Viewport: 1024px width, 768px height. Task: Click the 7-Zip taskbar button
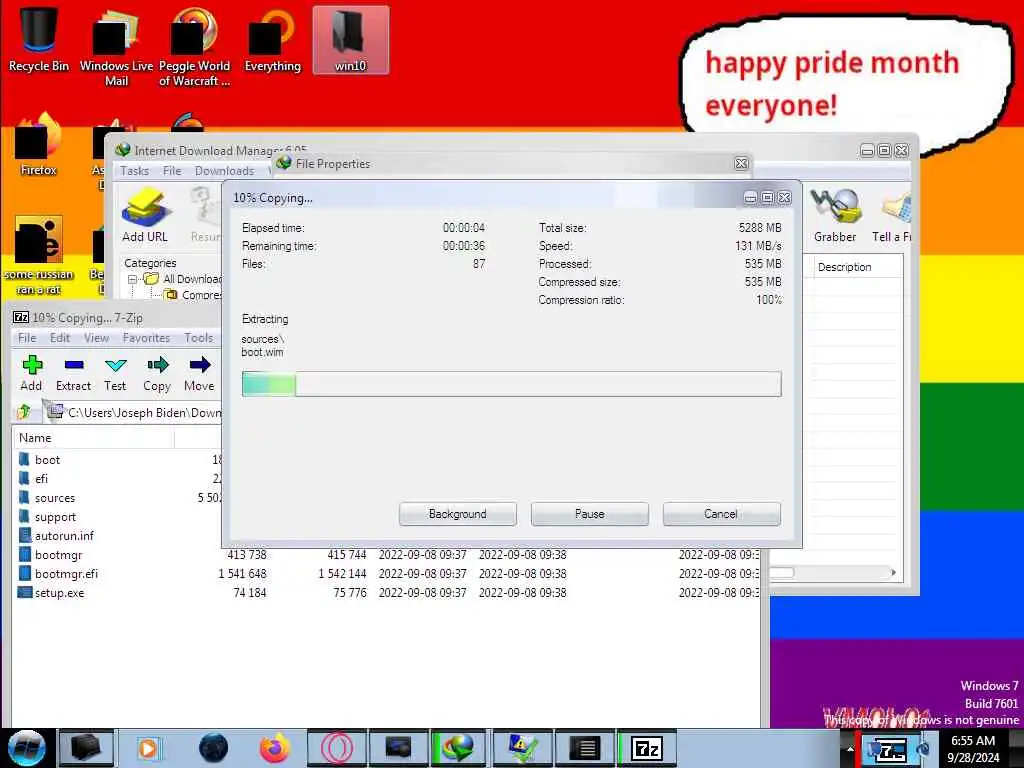(x=647, y=748)
